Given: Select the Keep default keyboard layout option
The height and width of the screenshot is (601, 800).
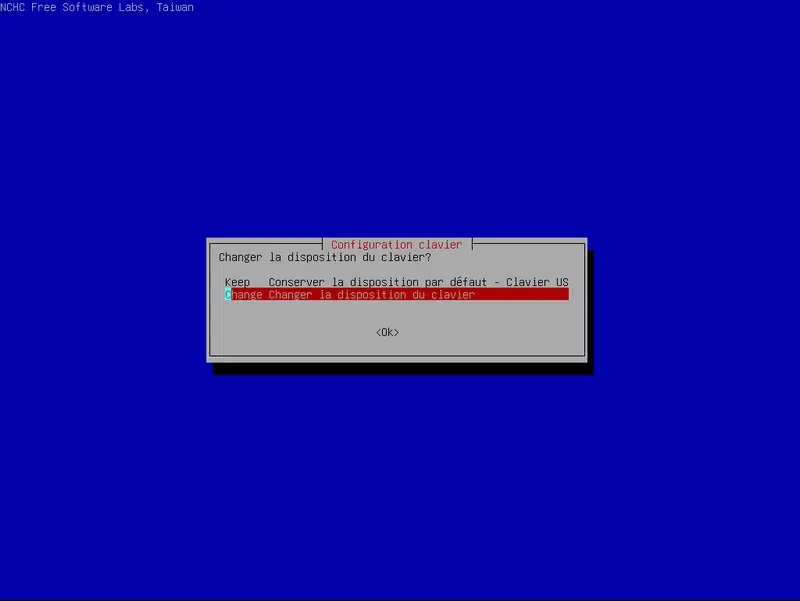Looking at the screenshot, I should click(396, 282).
